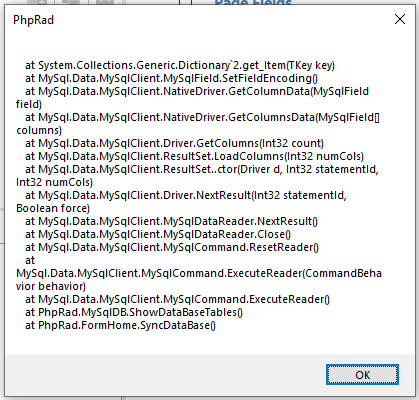
Task: Click the ResultSet.LoadColumns trace line
Action: tap(194, 156)
